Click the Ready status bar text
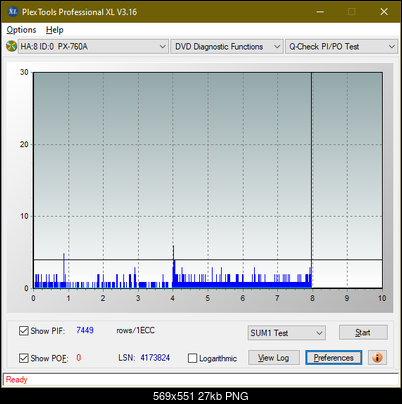Screen dimensions: 402x404 point(16,380)
